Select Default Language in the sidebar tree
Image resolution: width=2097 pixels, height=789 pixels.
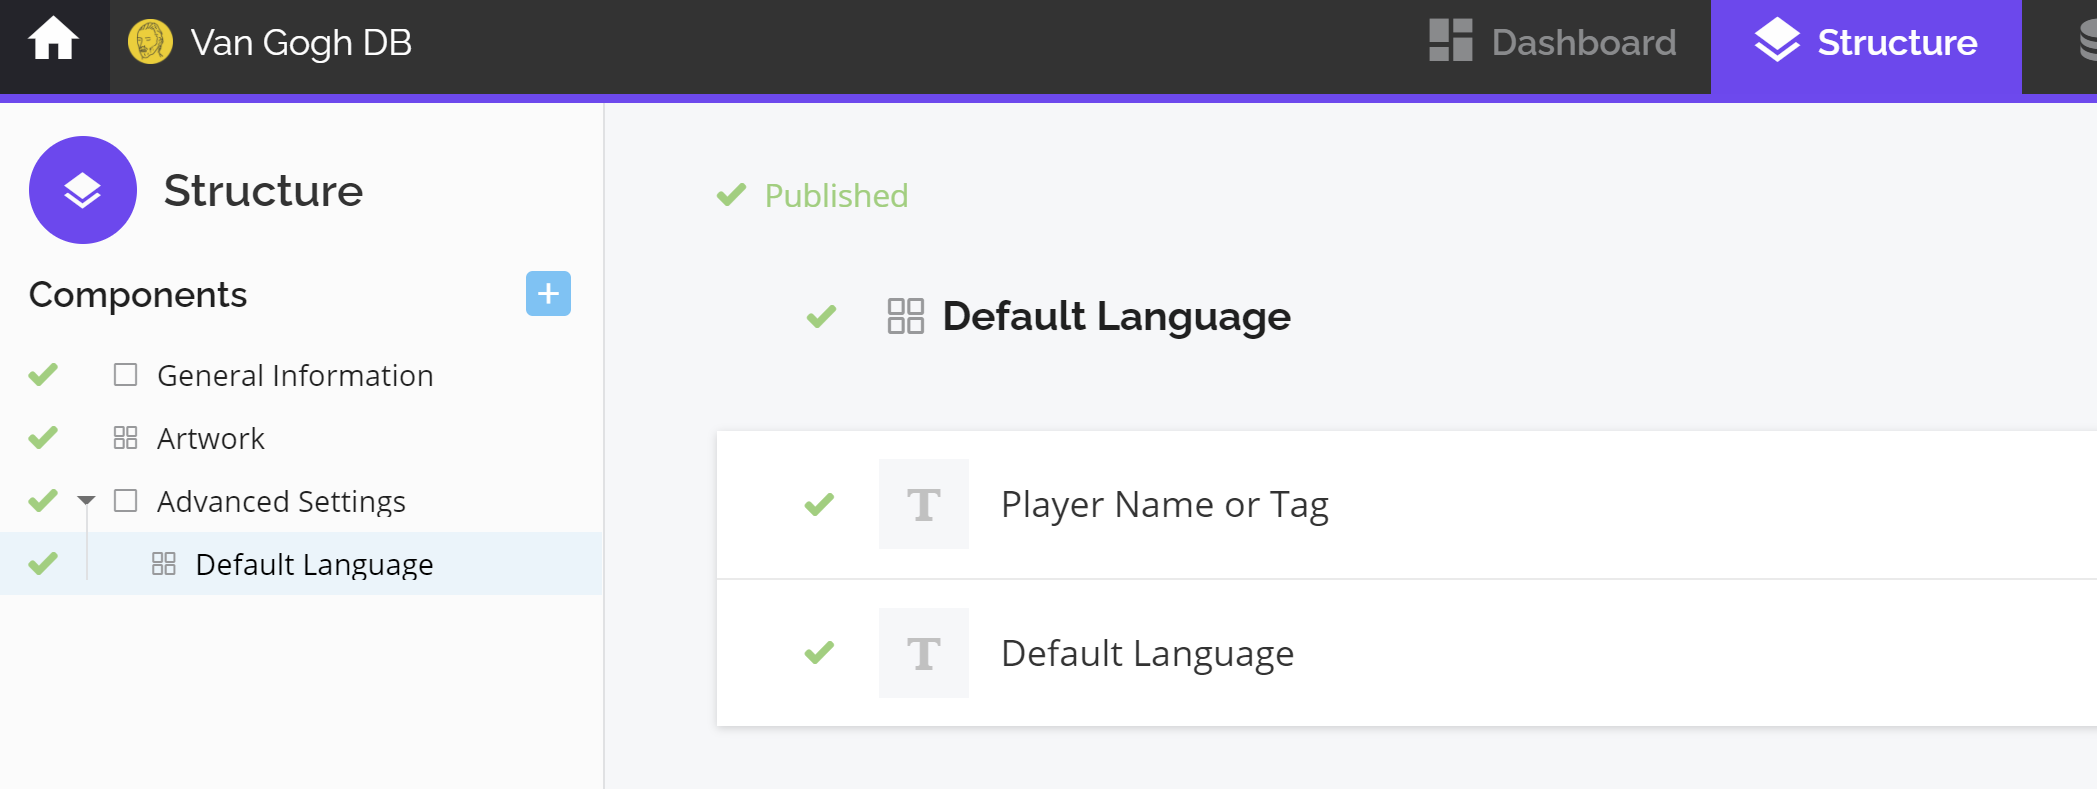click(314, 564)
